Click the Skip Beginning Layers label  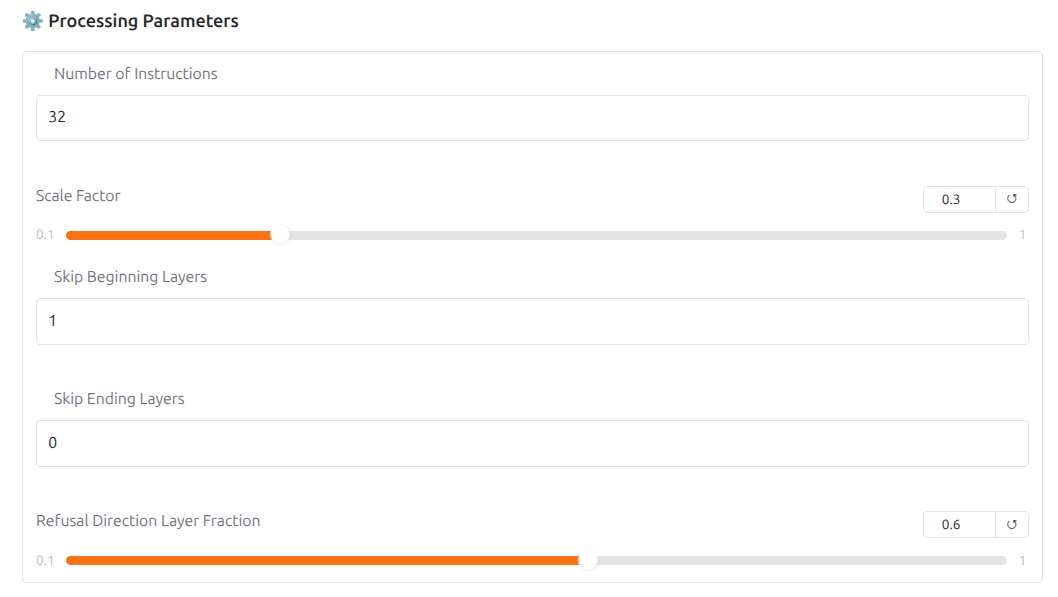point(131,276)
